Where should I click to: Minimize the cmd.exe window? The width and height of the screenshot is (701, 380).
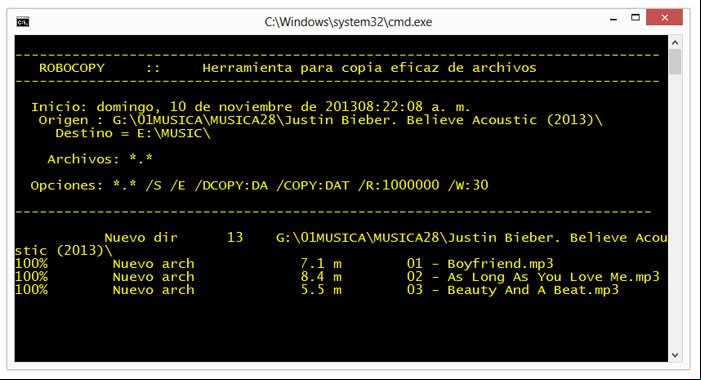coord(613,19)
